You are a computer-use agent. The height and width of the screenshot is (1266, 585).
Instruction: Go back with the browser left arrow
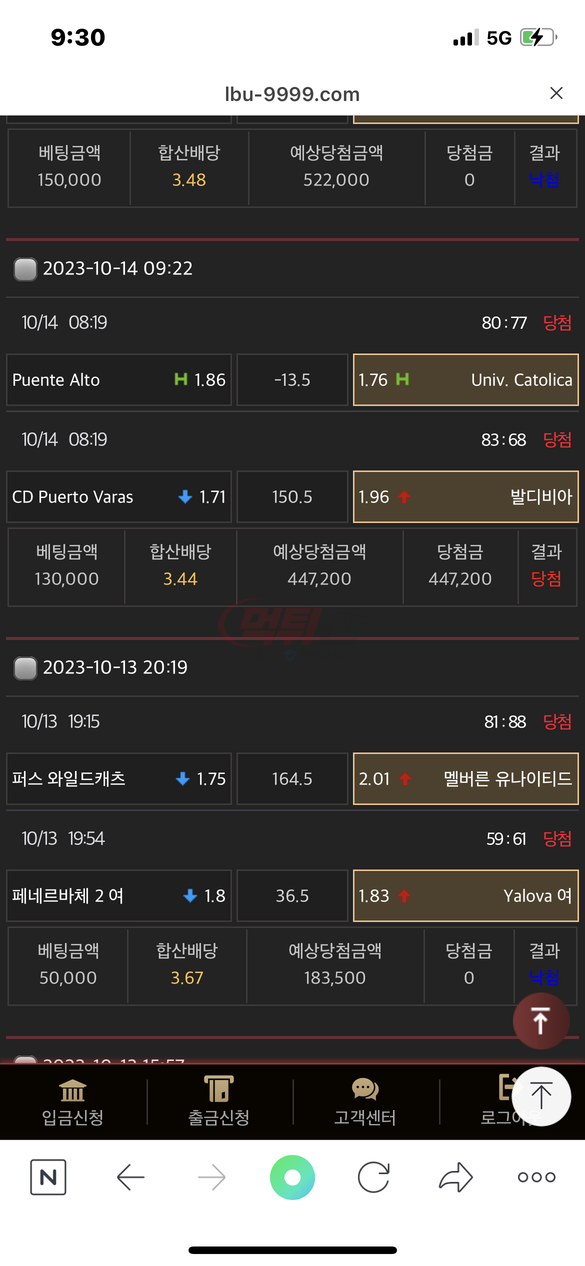pos(131,1178)
